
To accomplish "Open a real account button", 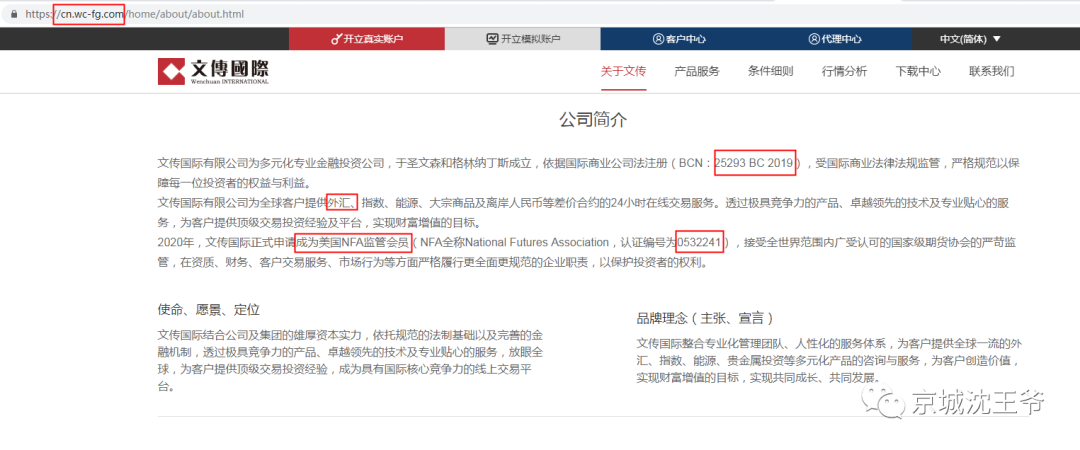I will (367, 39).
